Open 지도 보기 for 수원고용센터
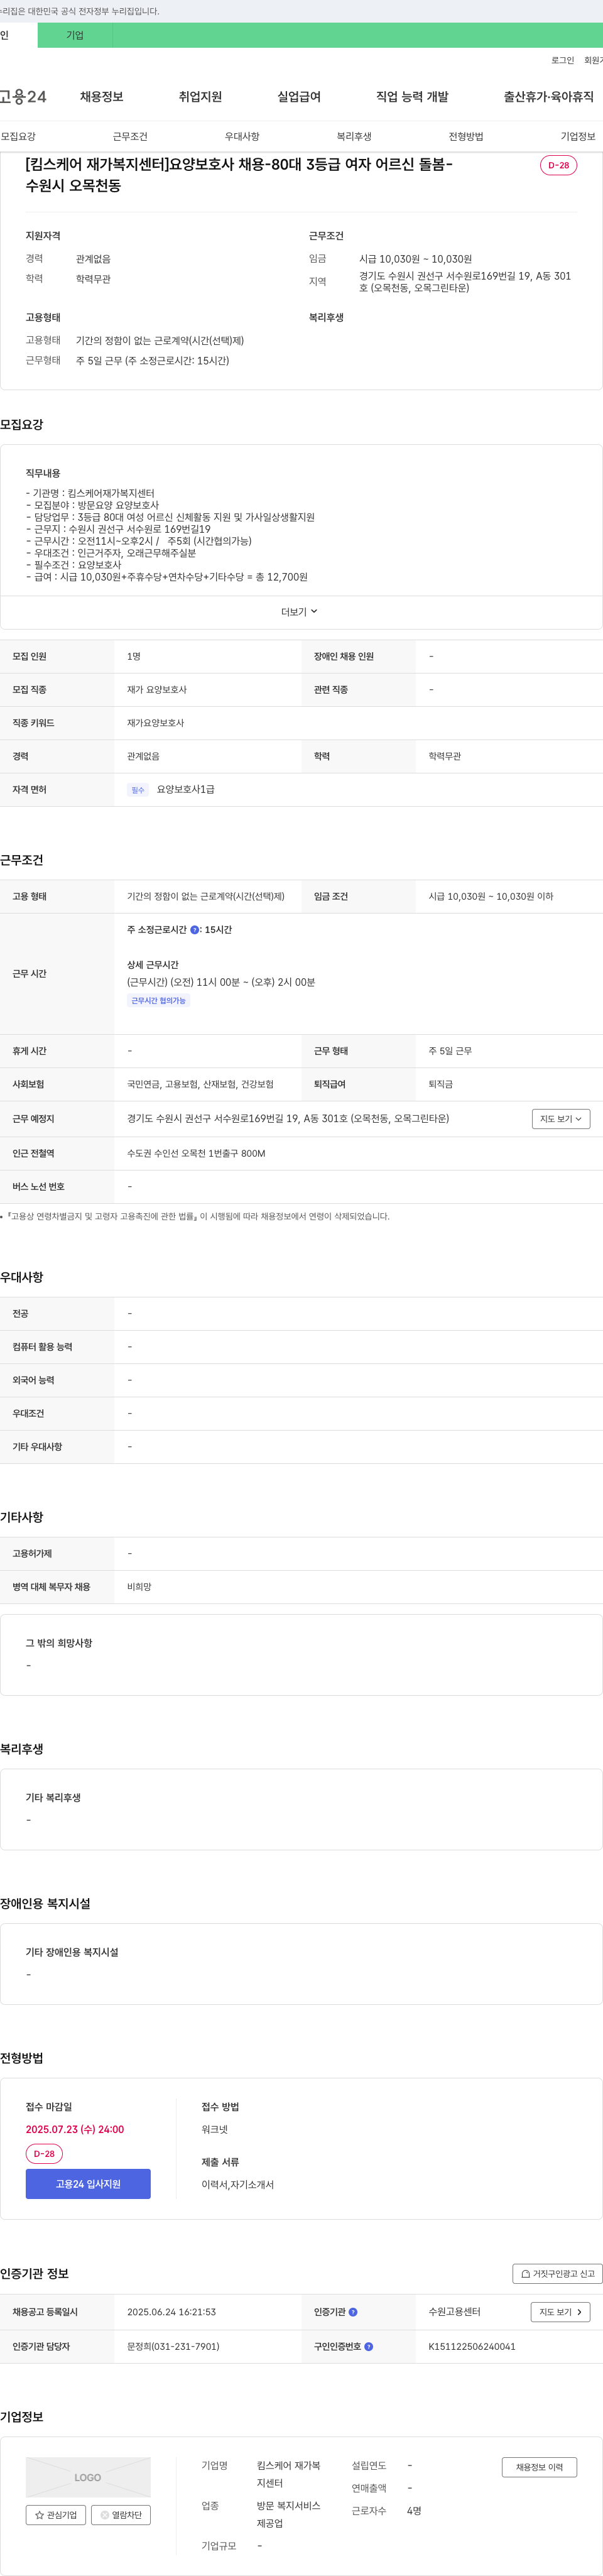 pyautogui.click(x=560, y=2312)
